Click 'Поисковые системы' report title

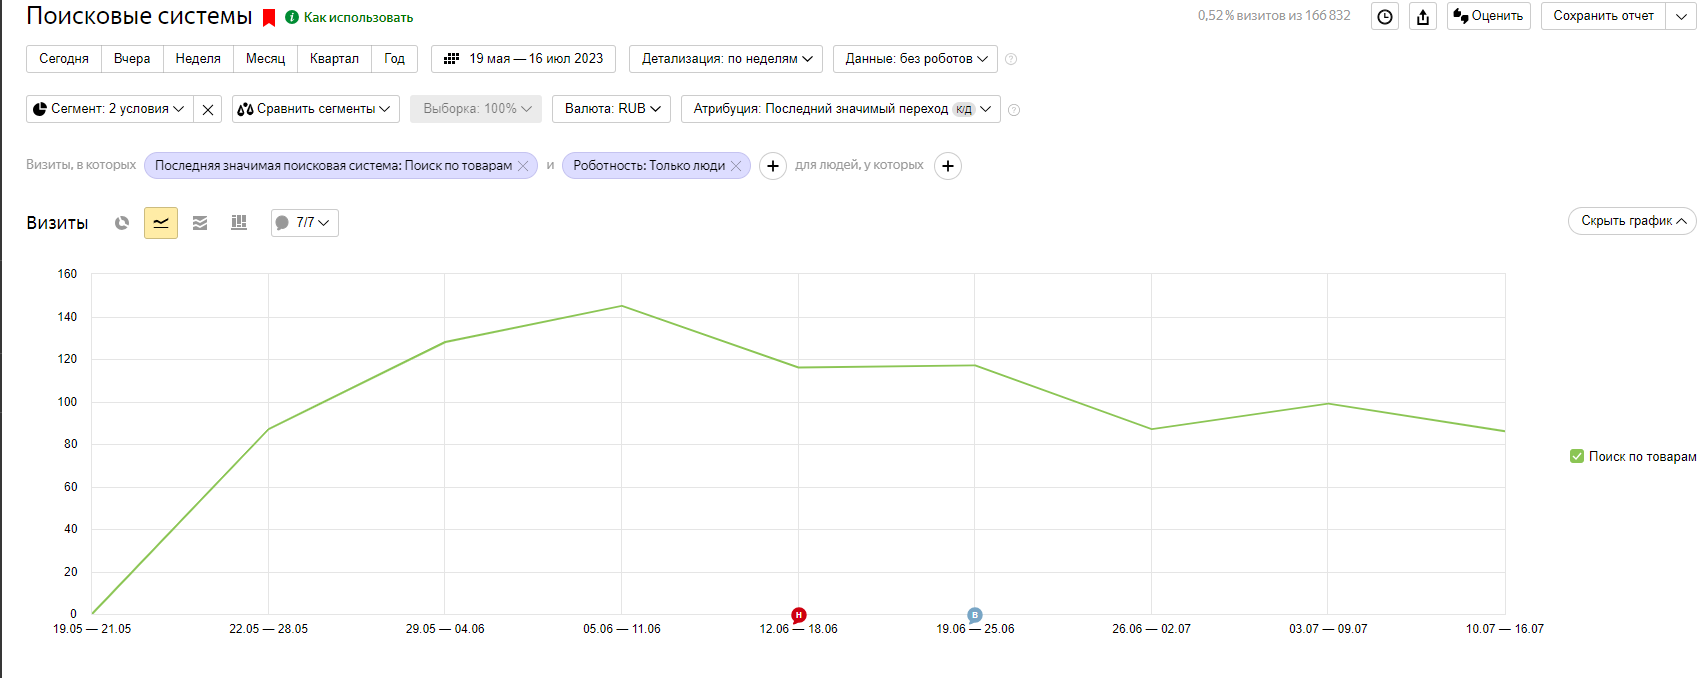pos(139,16)
